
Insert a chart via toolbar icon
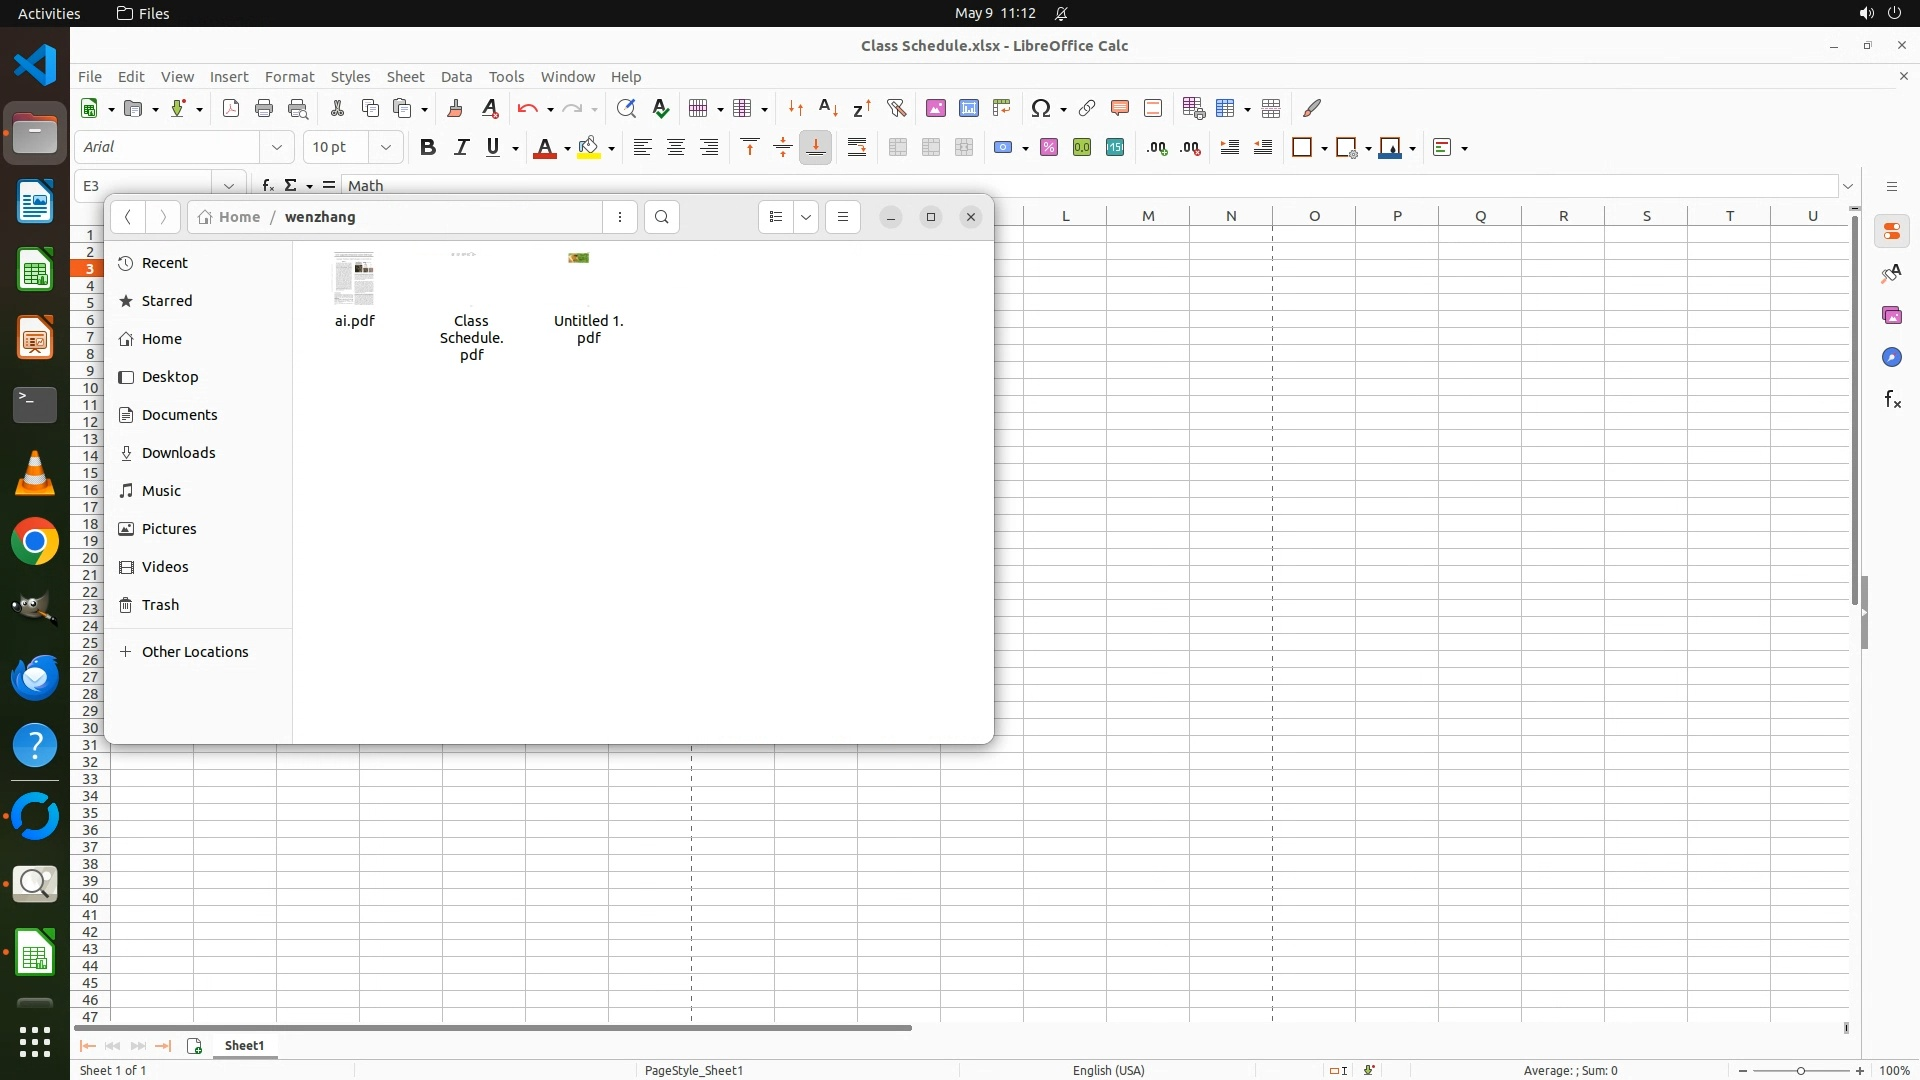pos(969,108)
